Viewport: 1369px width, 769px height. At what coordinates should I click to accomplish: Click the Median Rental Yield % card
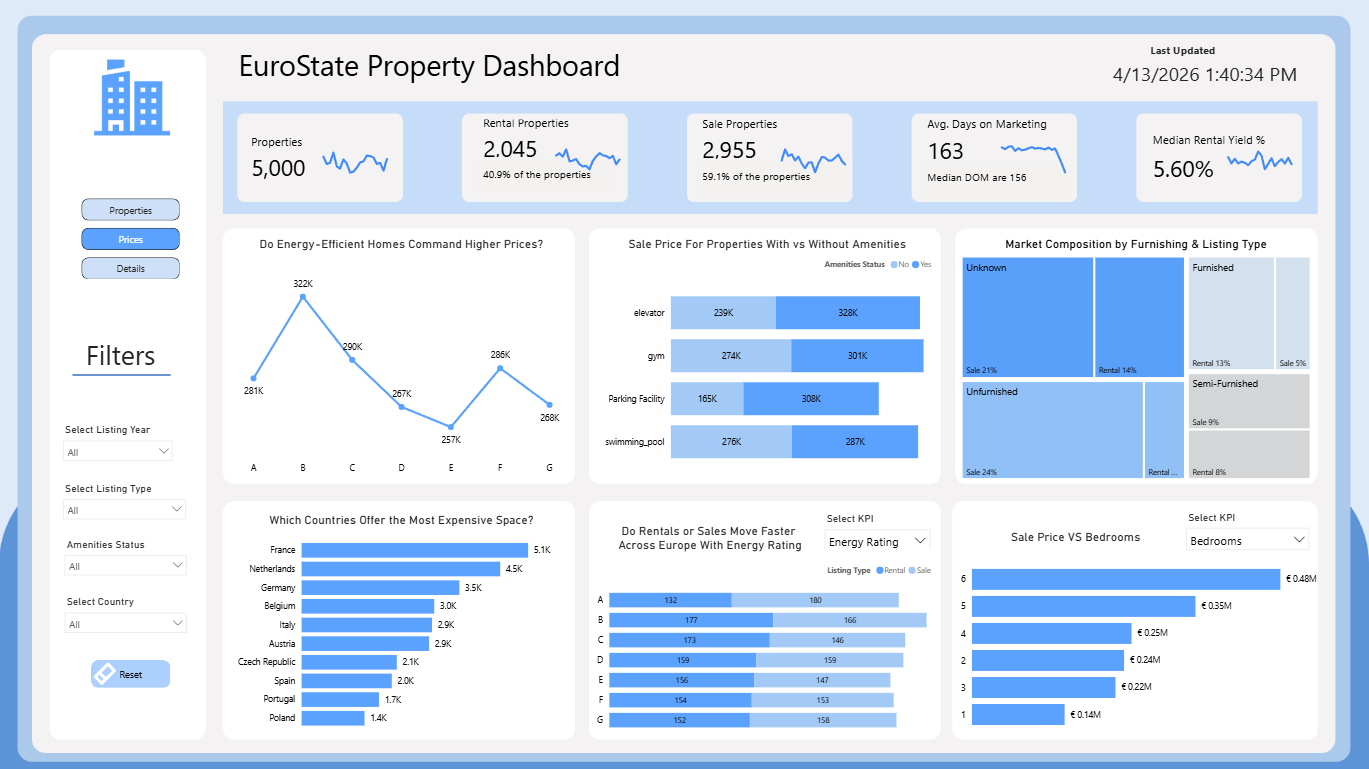[x=1220, y=158]
